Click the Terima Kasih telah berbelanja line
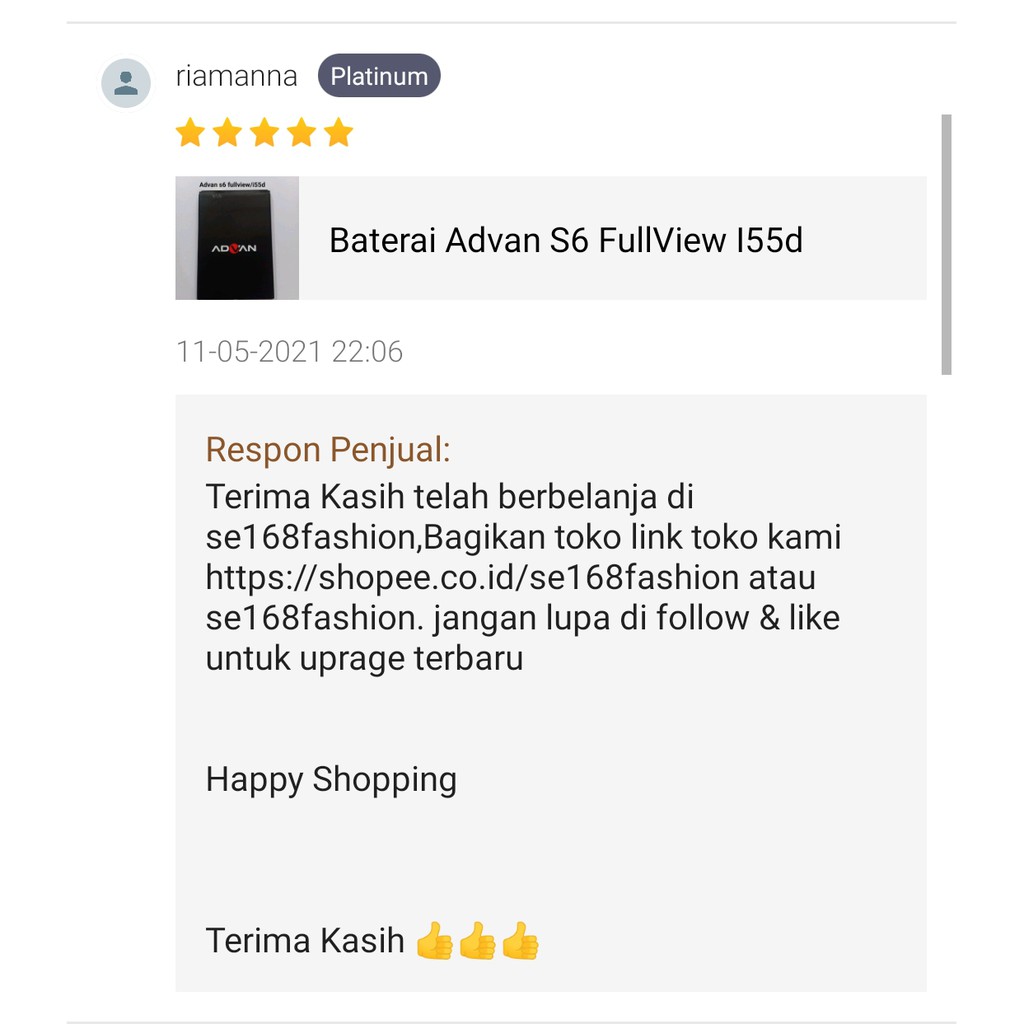Screen dimensions: 1024x1024 [449, 497]
